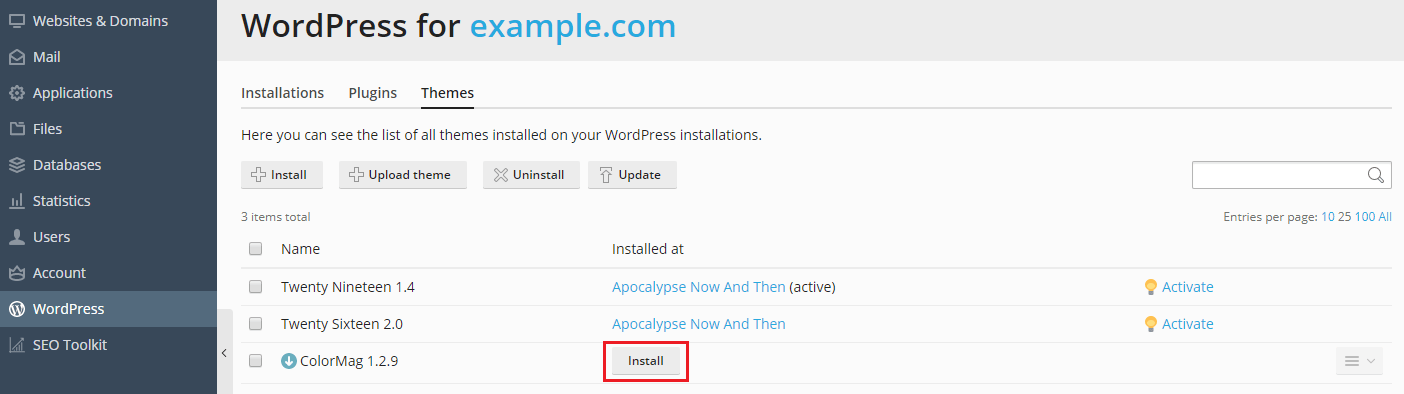Go to Applications gear icon

point(17,93)
